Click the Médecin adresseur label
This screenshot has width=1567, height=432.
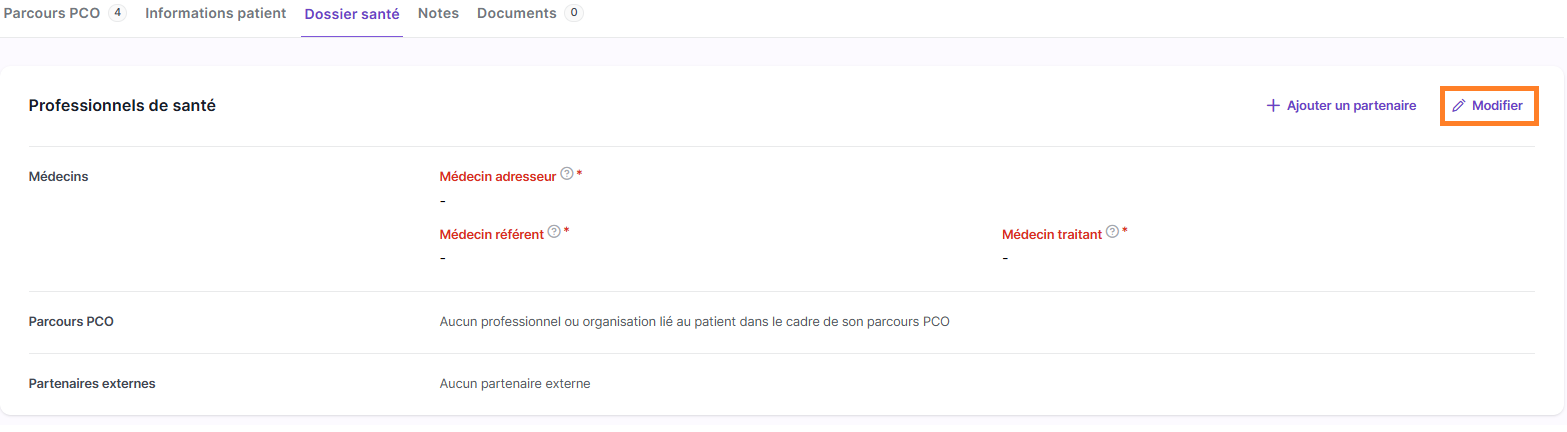(498, 176)
